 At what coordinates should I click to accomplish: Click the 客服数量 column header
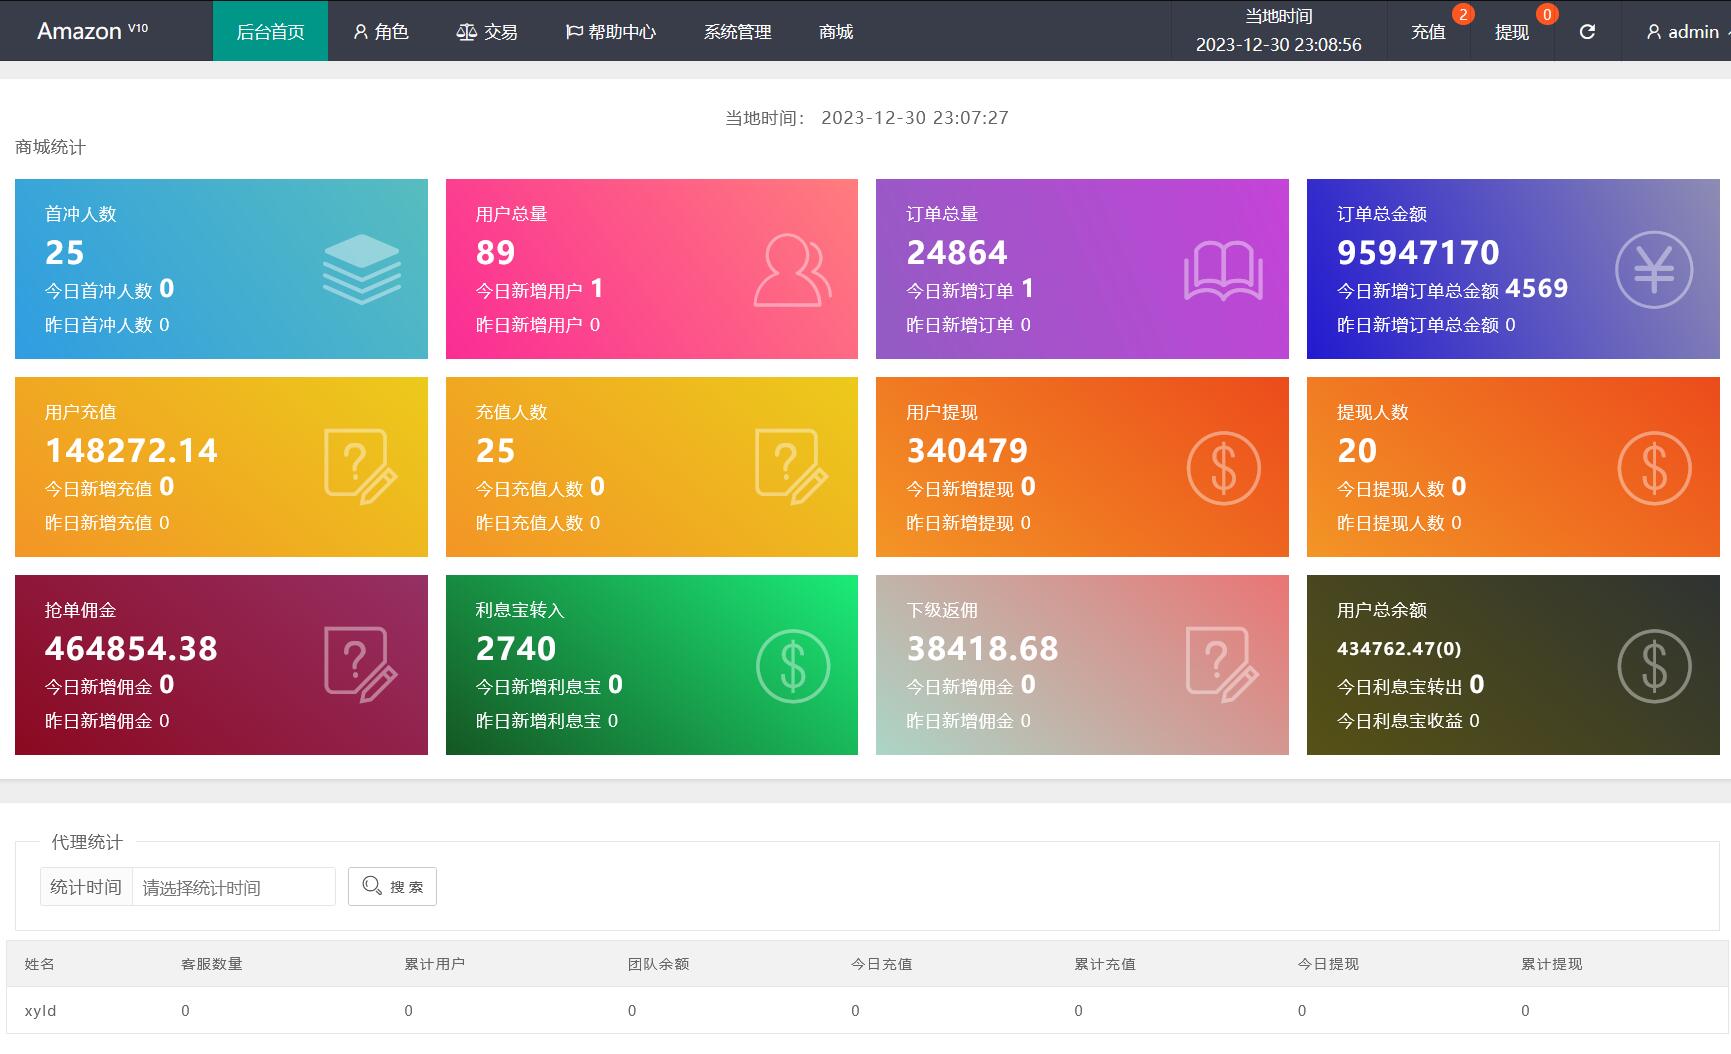(x=212, y=964)
